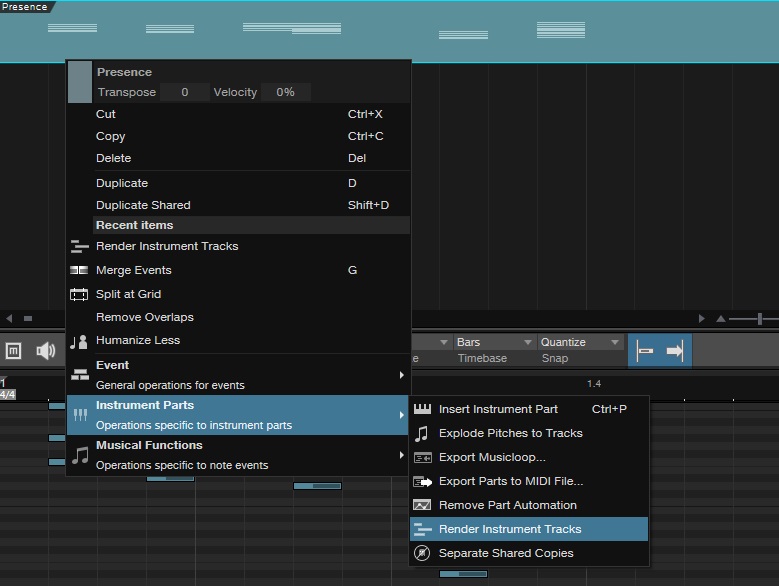
Task: Click the Musical Functions note icon
Action: point(80,455)
